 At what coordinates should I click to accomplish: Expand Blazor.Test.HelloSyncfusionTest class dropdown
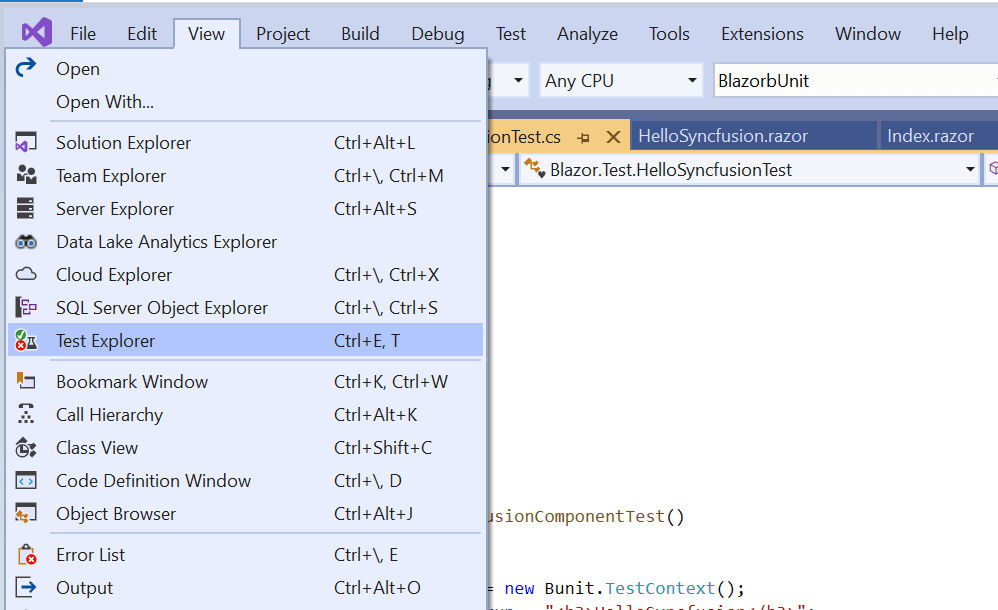coord(970,169)
